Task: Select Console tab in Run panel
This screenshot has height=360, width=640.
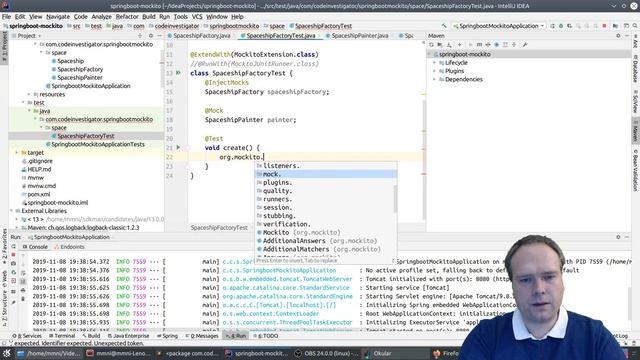Action: pos(35,247)
